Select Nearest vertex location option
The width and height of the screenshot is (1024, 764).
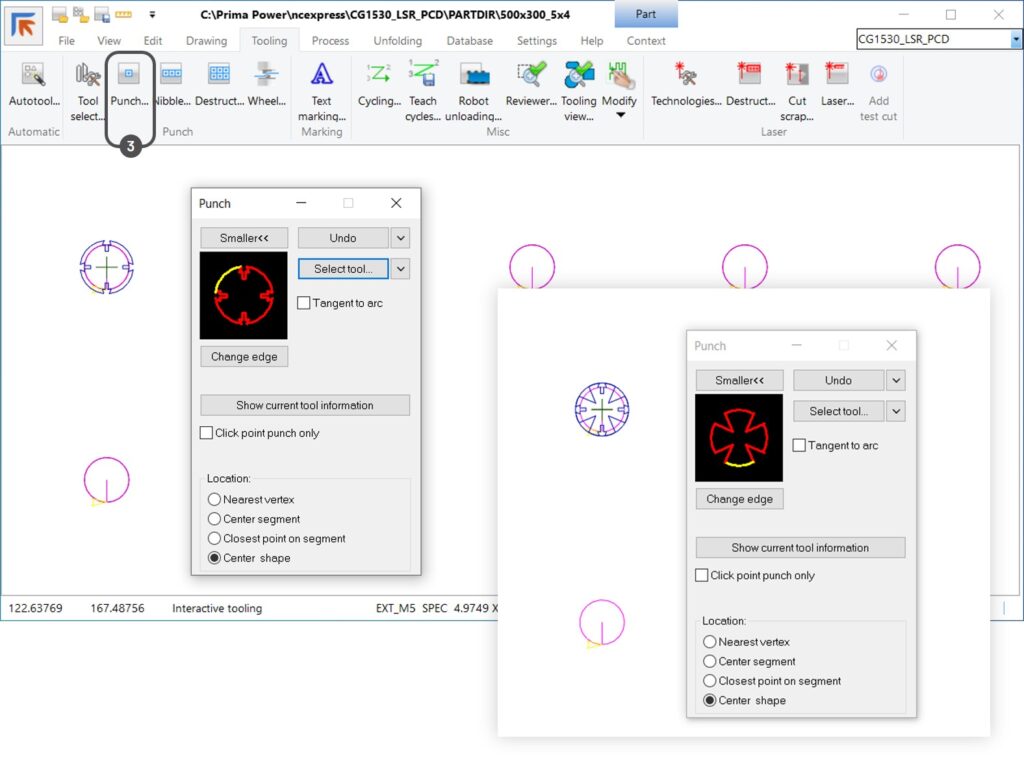tap(214, 499)
